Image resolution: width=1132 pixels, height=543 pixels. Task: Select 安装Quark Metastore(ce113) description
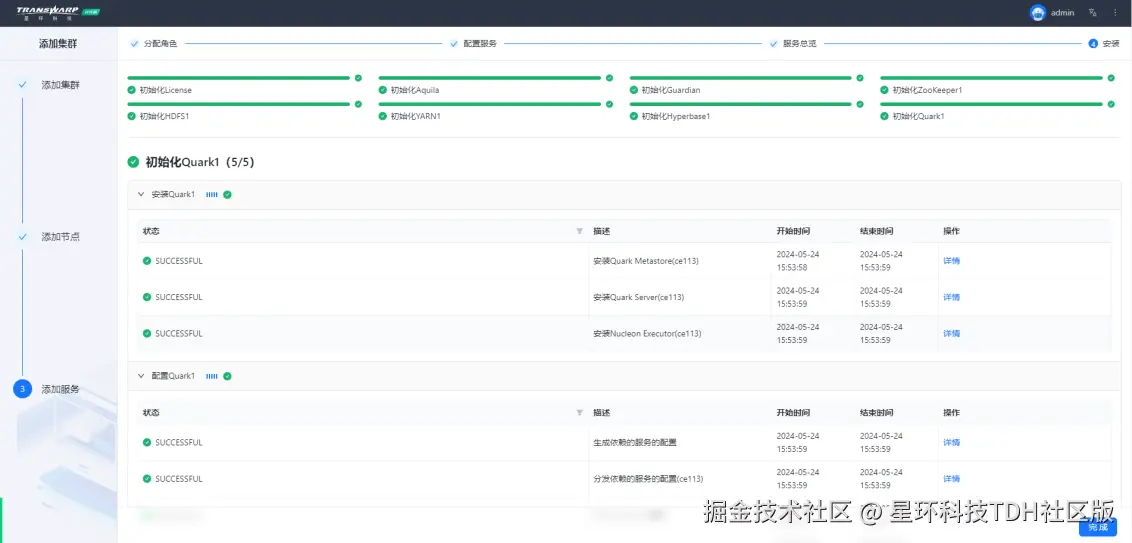point(646,261)
